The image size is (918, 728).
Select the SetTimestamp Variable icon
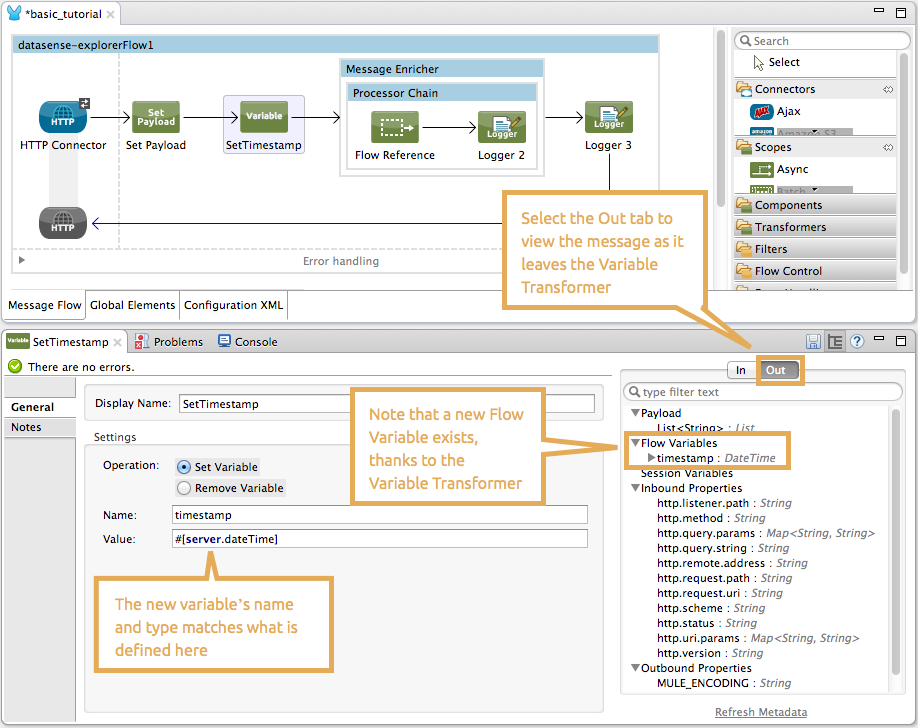[263, 117]
